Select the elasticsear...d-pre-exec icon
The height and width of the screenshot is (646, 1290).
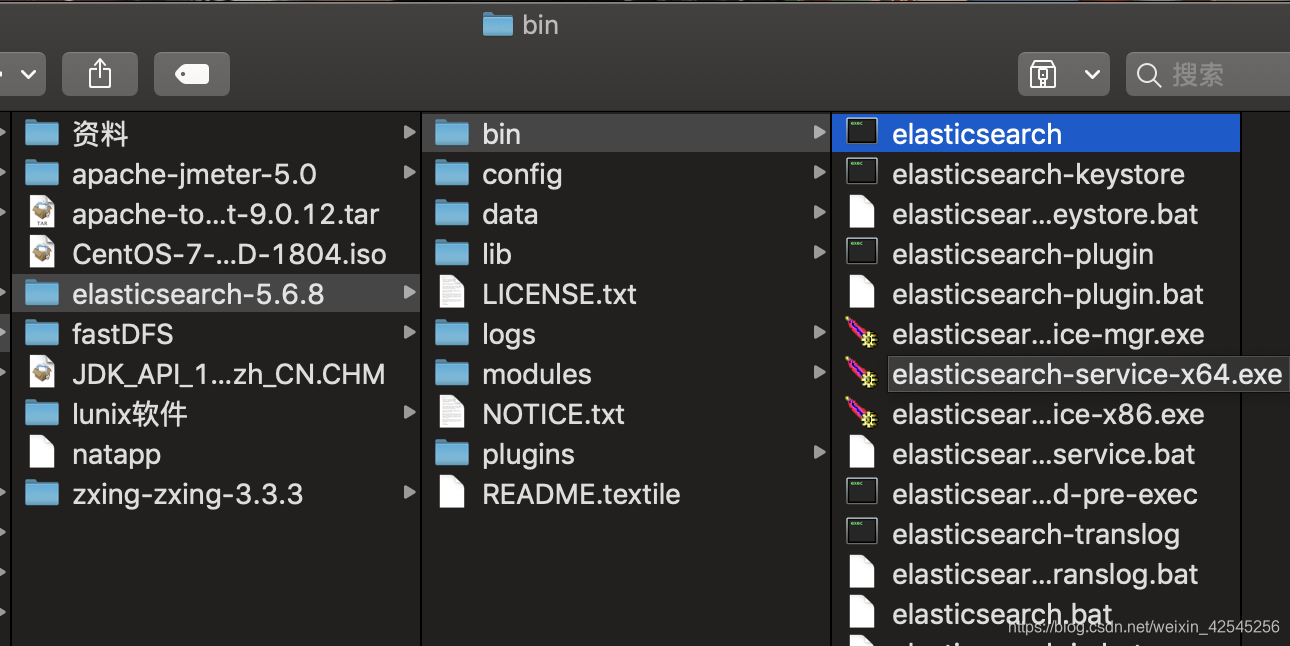click(861, 491)
